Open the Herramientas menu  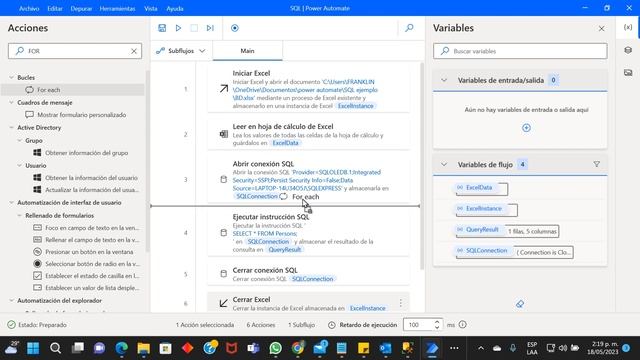[x=118, y=8]
